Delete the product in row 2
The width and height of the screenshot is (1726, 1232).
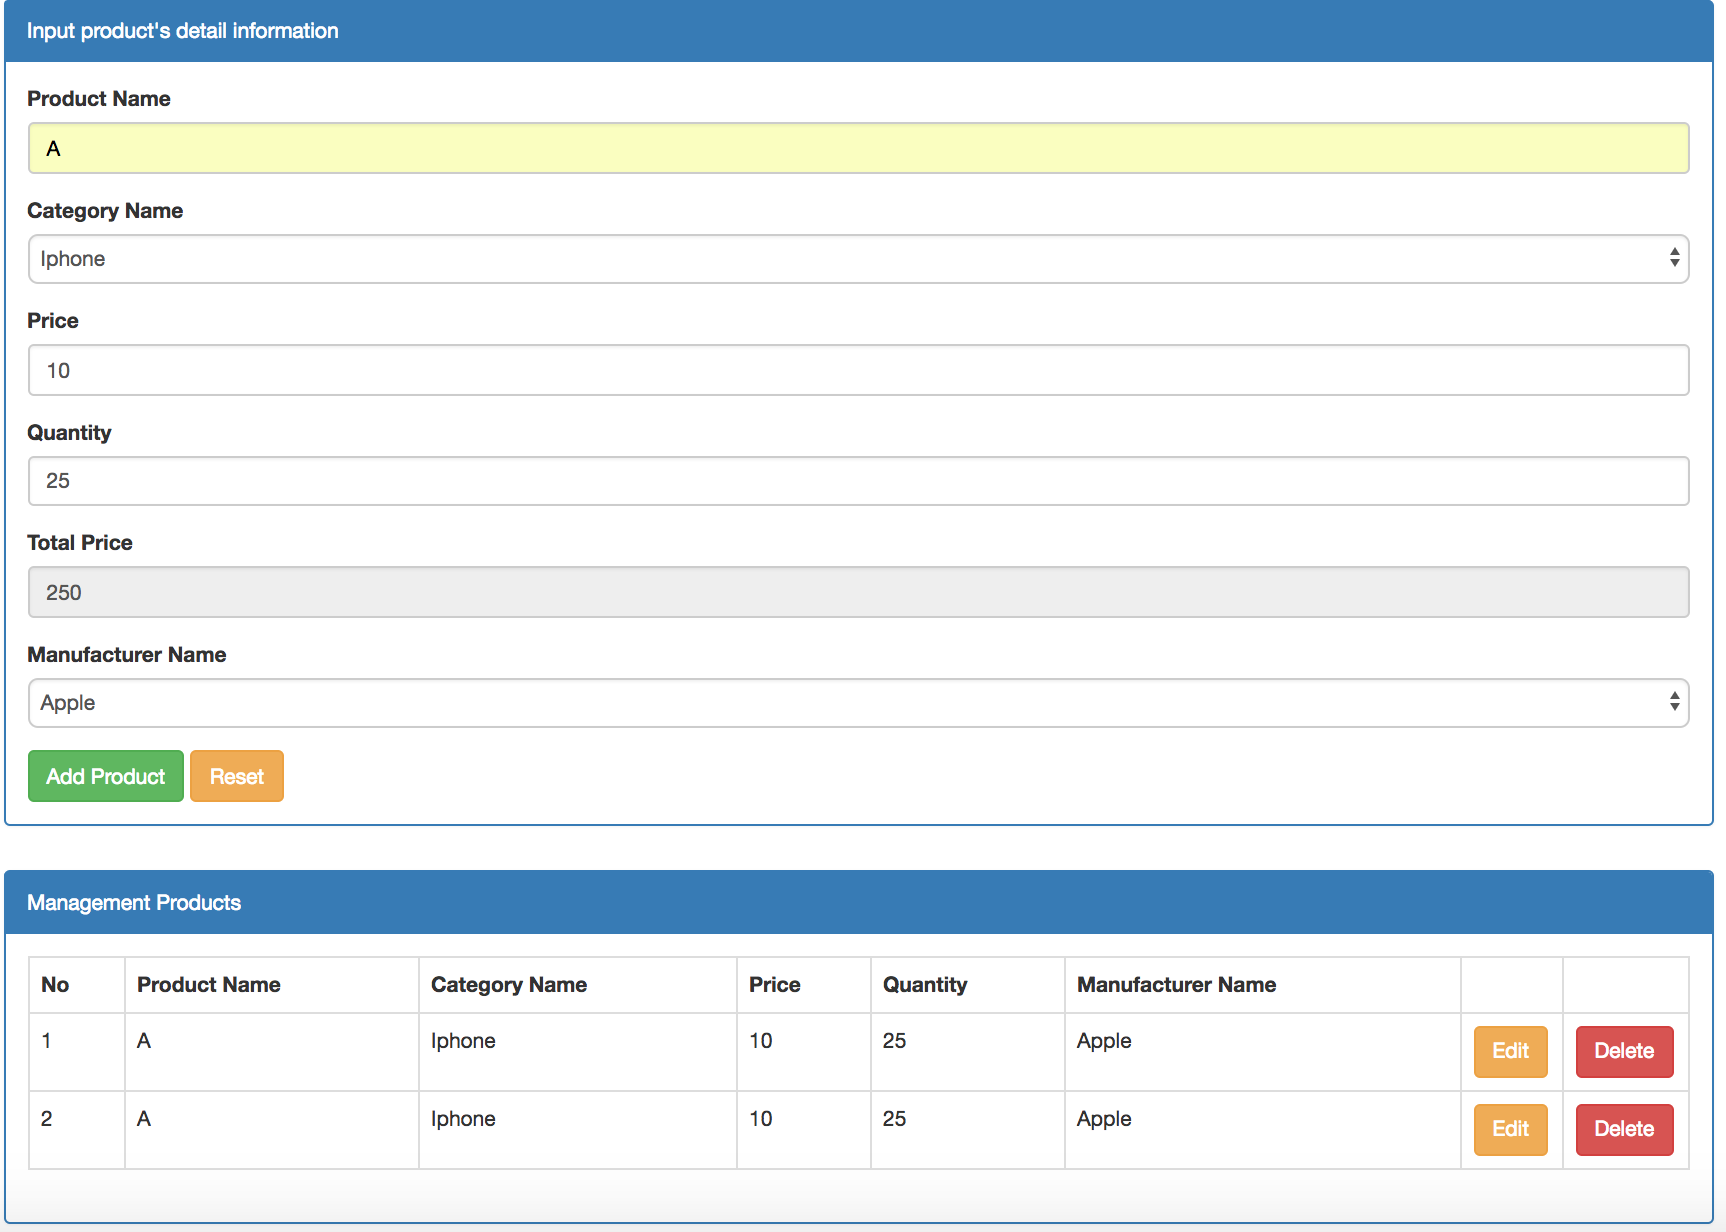[1623, 1129]
